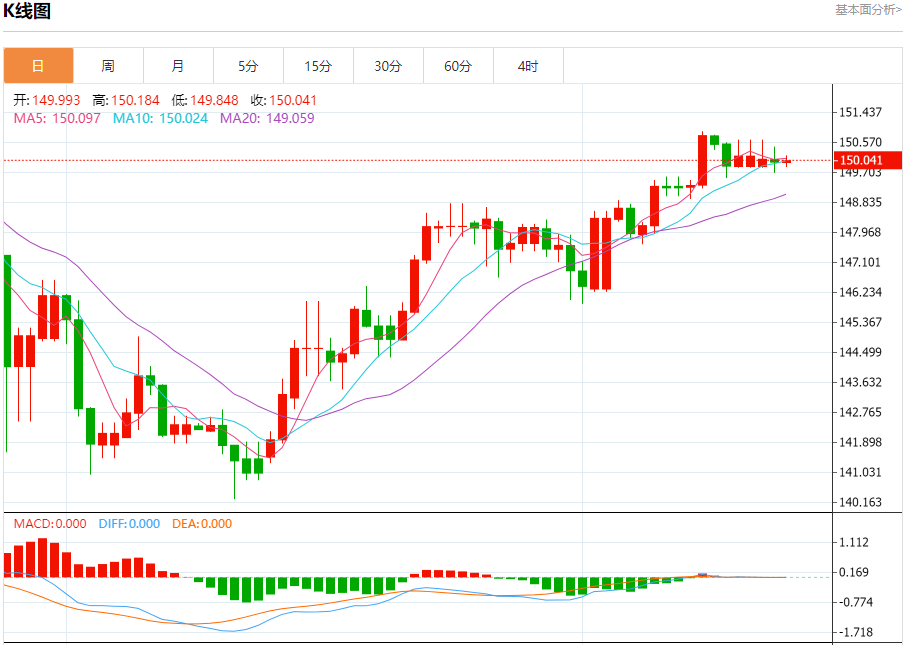907x645 pixels.
Task: Switch to the 4时 timeframe tab
Action: (528, 66)
